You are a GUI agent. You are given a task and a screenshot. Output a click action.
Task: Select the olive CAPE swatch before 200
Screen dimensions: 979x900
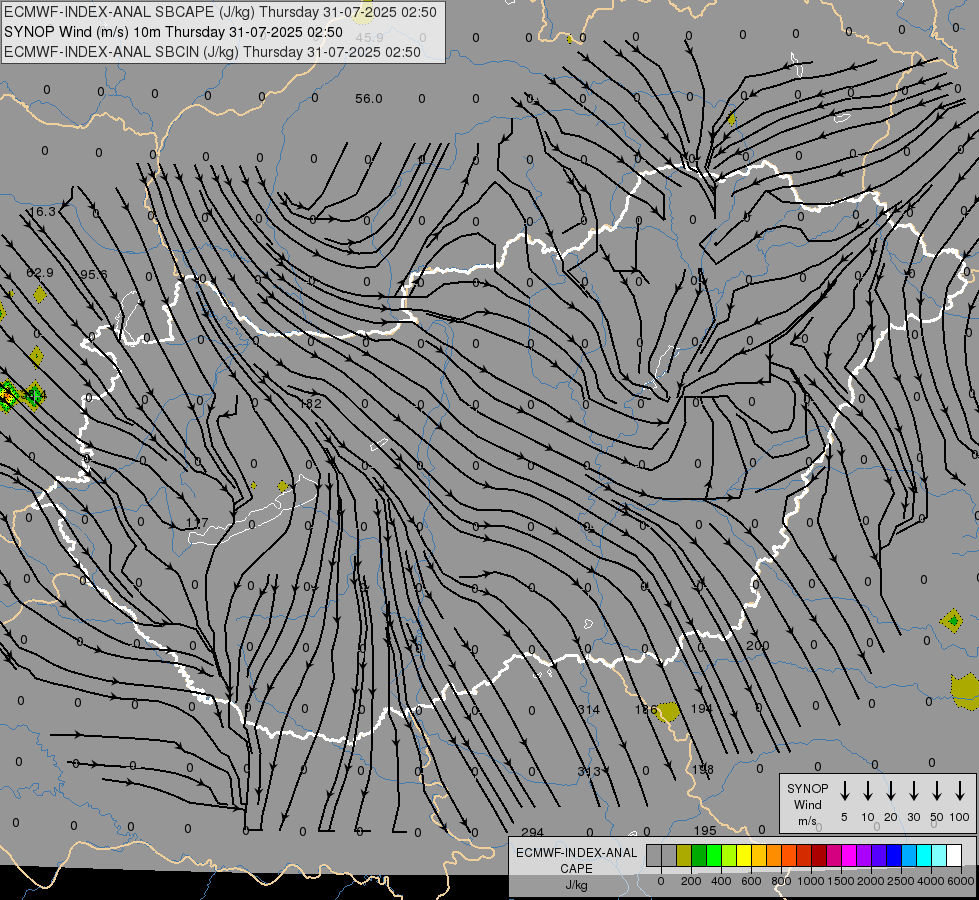[x=684, y=855]
